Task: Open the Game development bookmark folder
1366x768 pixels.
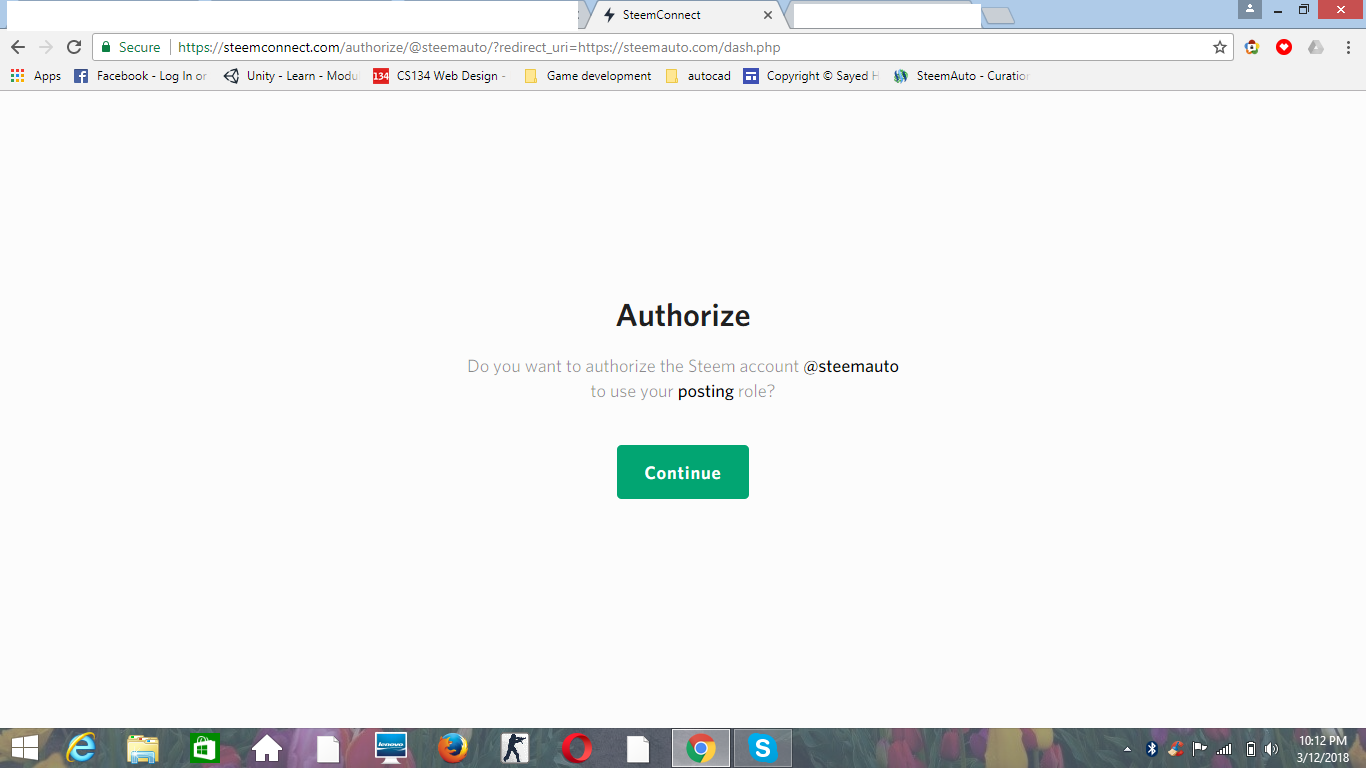Action: tap(588, 76)
